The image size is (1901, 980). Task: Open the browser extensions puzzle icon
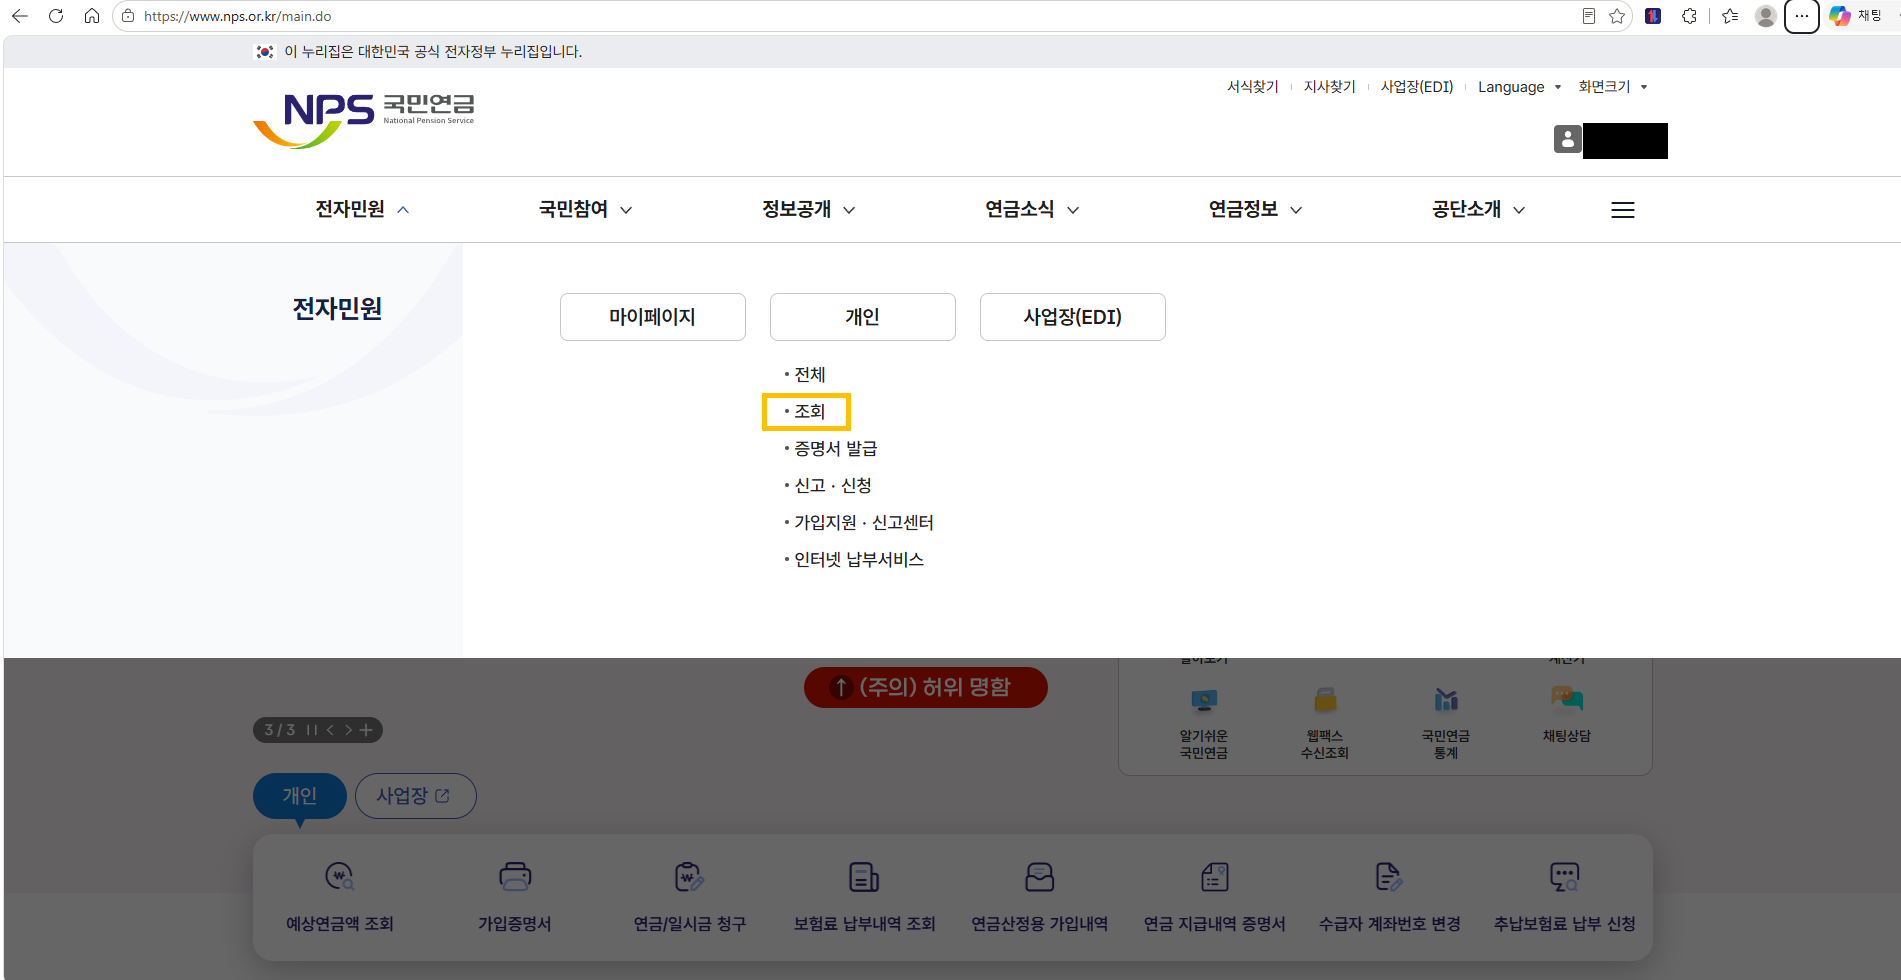[1689, 16]
